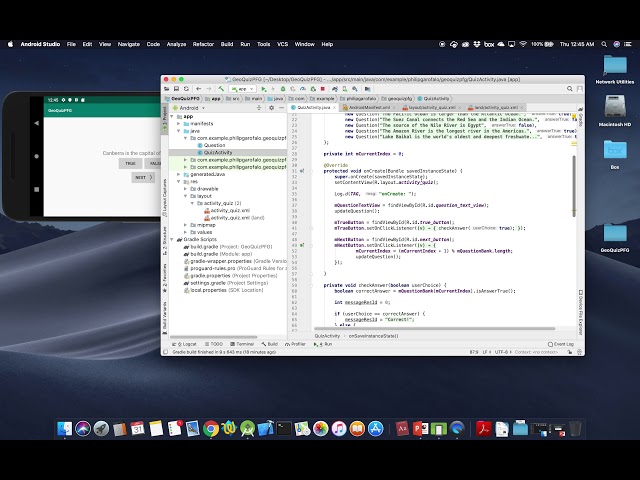This screenshot has height=480, width=640.
Task: Open the Terminal tool window
Action: click(242, 344)
